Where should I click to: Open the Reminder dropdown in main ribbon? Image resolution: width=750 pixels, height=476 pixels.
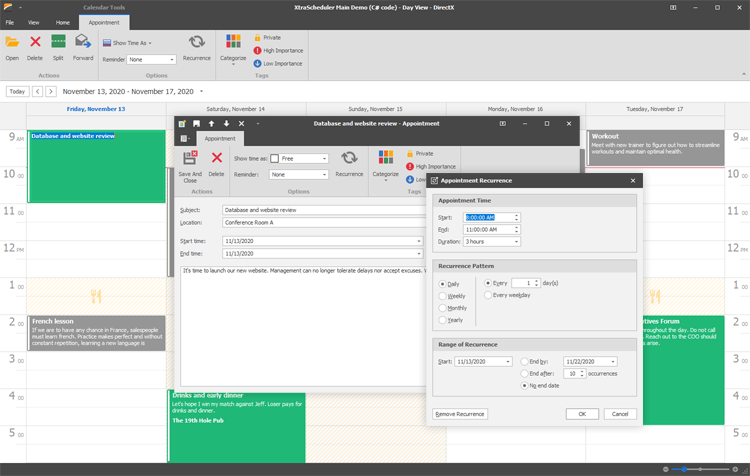tap(172, 60)
